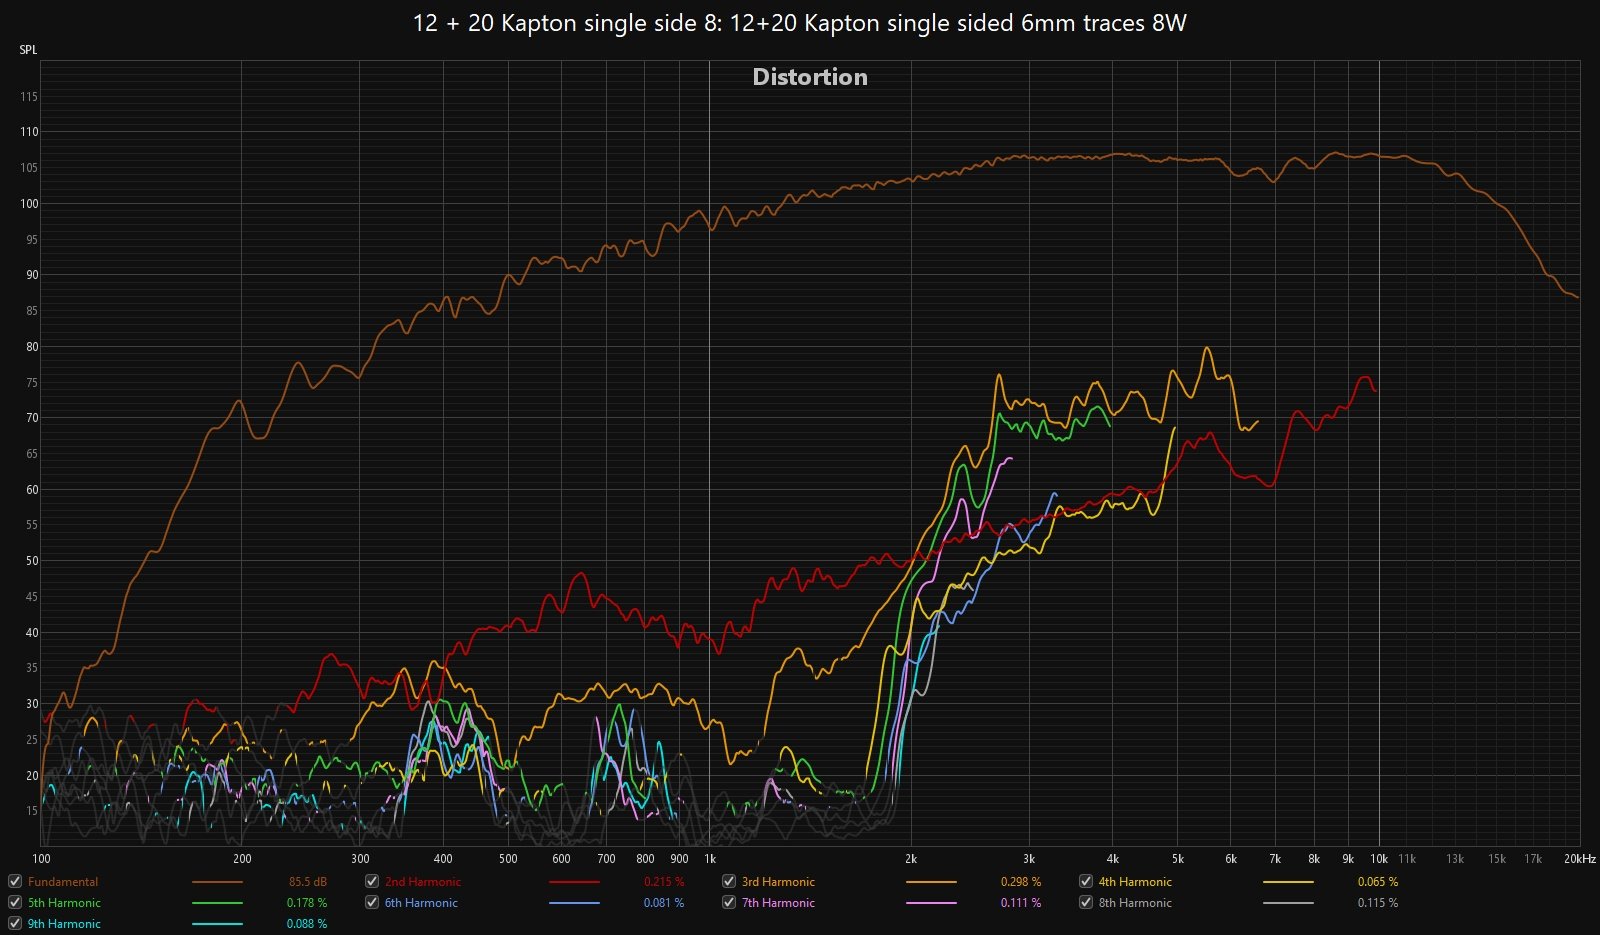Toggle the 3rd Harmonic checkbox
Image resolution: width=1600 pixels, height=935 pixels.
pos(729,881)
